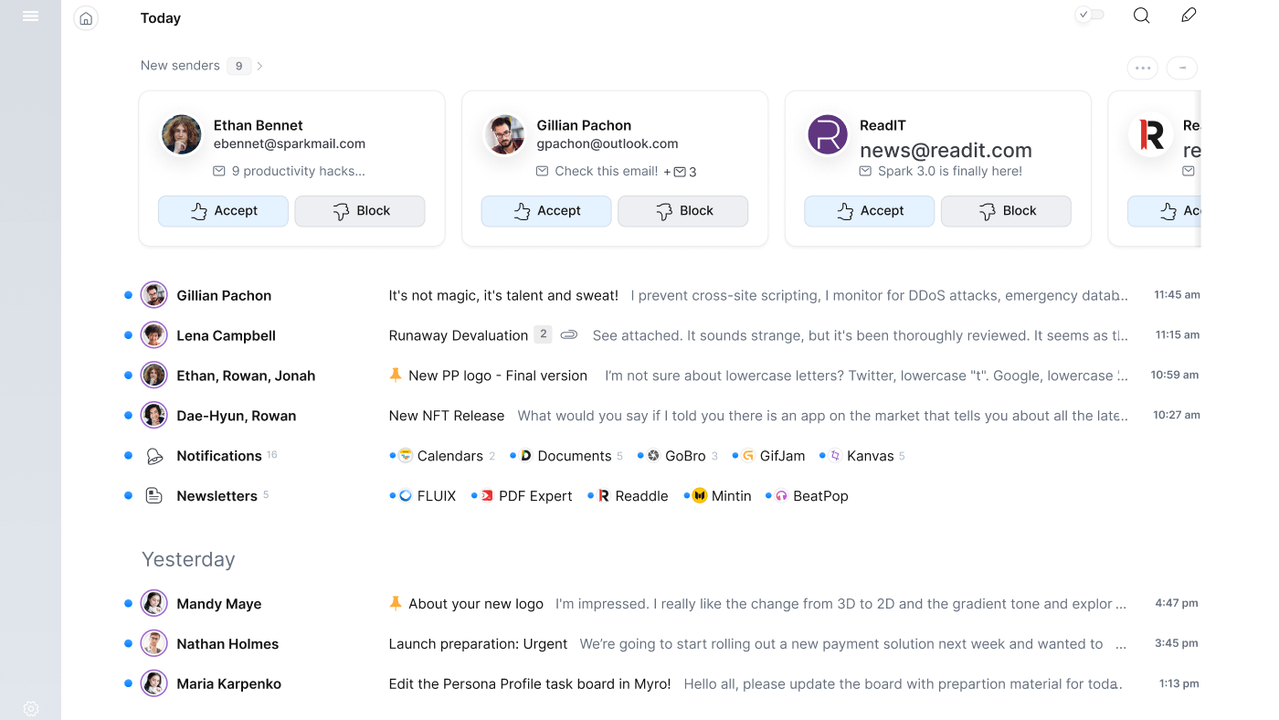Toggle the checkmark switch in the top bar

(1089, 15)
